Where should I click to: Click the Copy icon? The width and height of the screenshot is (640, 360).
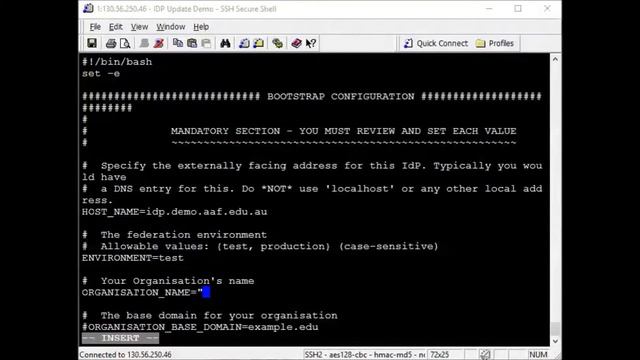pyautogui.click(x=178, y=43)
